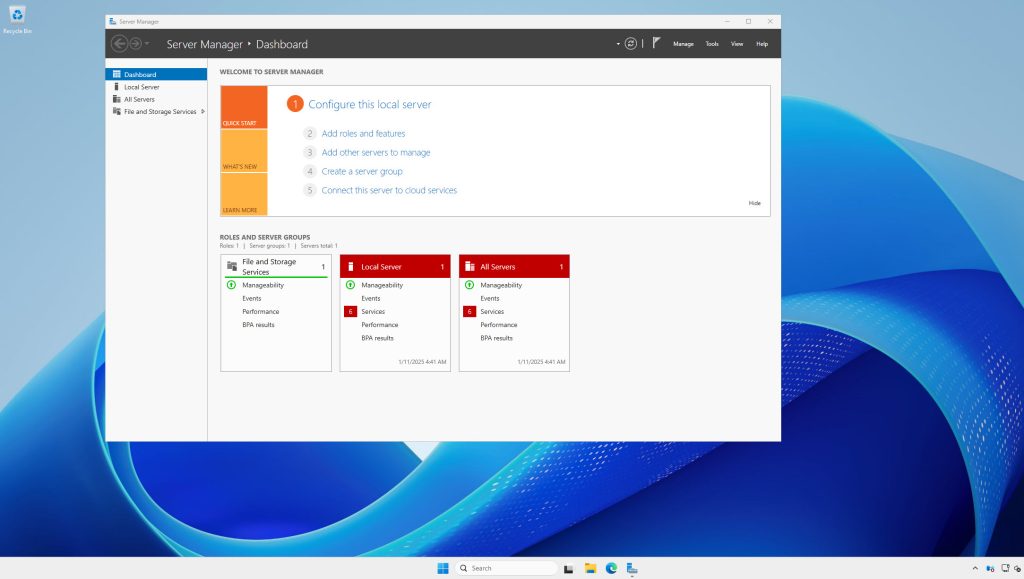Open dropdown arrow left of refresh icon

click(x=618, y=44)
